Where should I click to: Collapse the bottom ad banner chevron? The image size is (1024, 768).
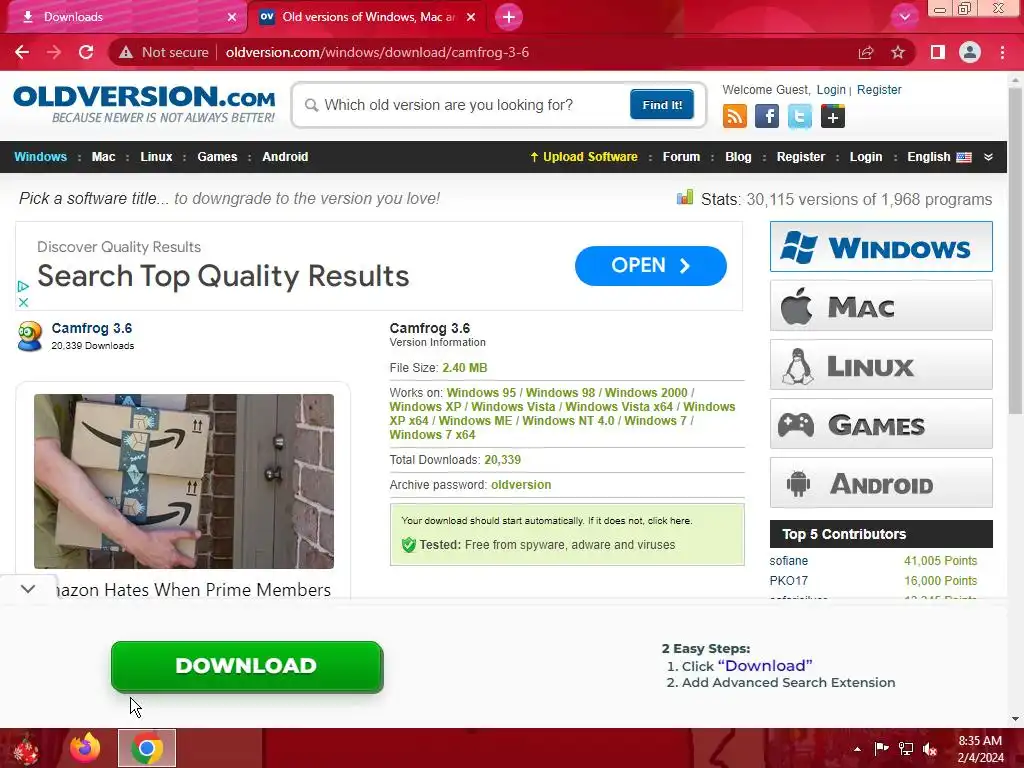(x=28, y=588)
